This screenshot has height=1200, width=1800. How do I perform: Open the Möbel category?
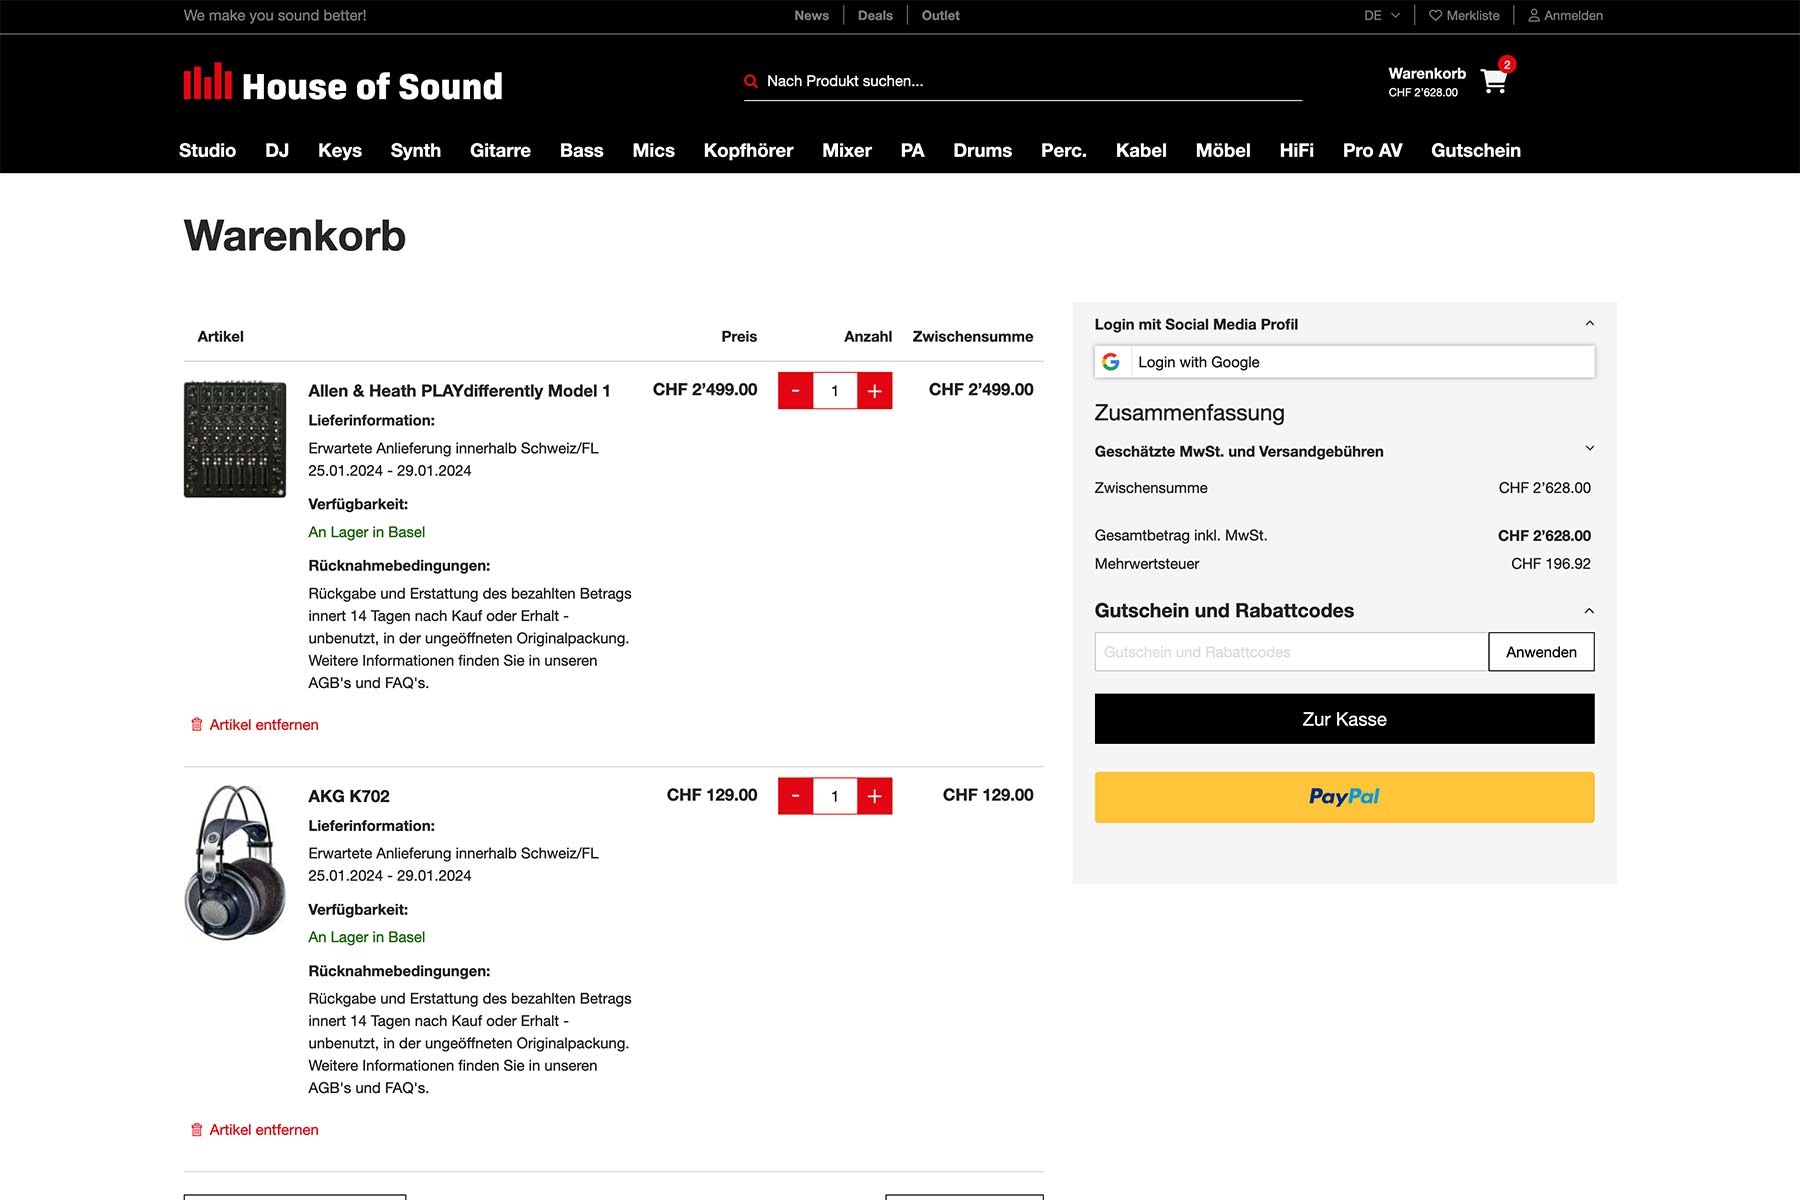pyautogui.click(x=1223, y=150)
